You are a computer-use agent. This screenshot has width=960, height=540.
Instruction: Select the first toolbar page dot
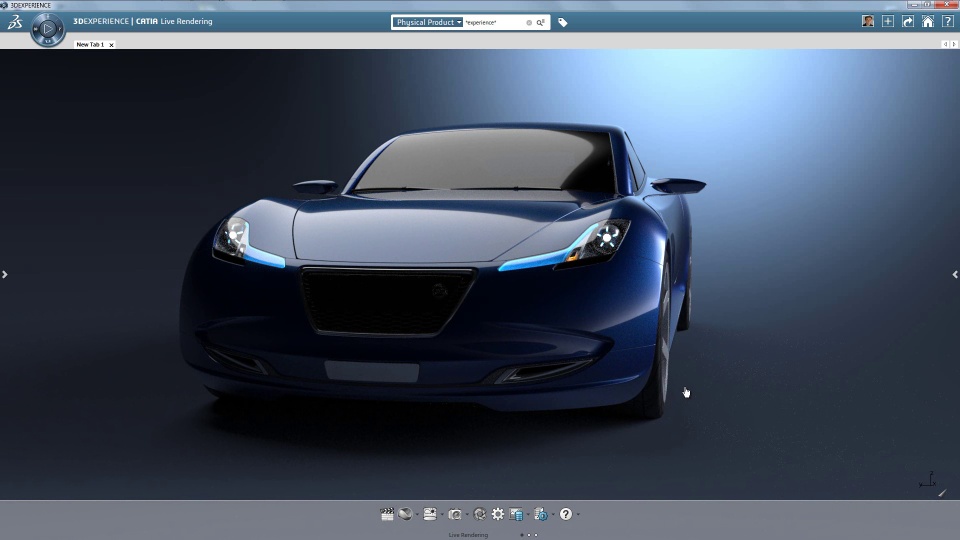pos(522,535)
